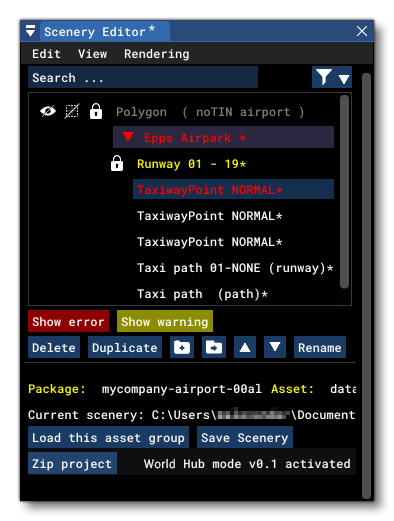This screenshot has height=521, width=394.
Task: Click package name mycompany-airport-00al
Action: pos(182,389)
